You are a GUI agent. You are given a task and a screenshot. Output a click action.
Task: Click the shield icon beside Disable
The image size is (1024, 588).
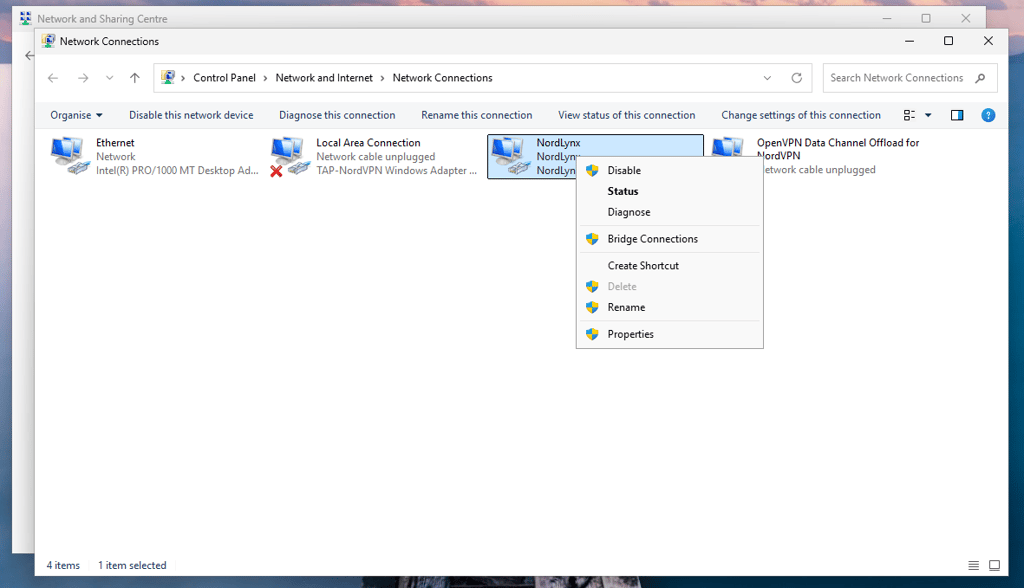[592, 171]
